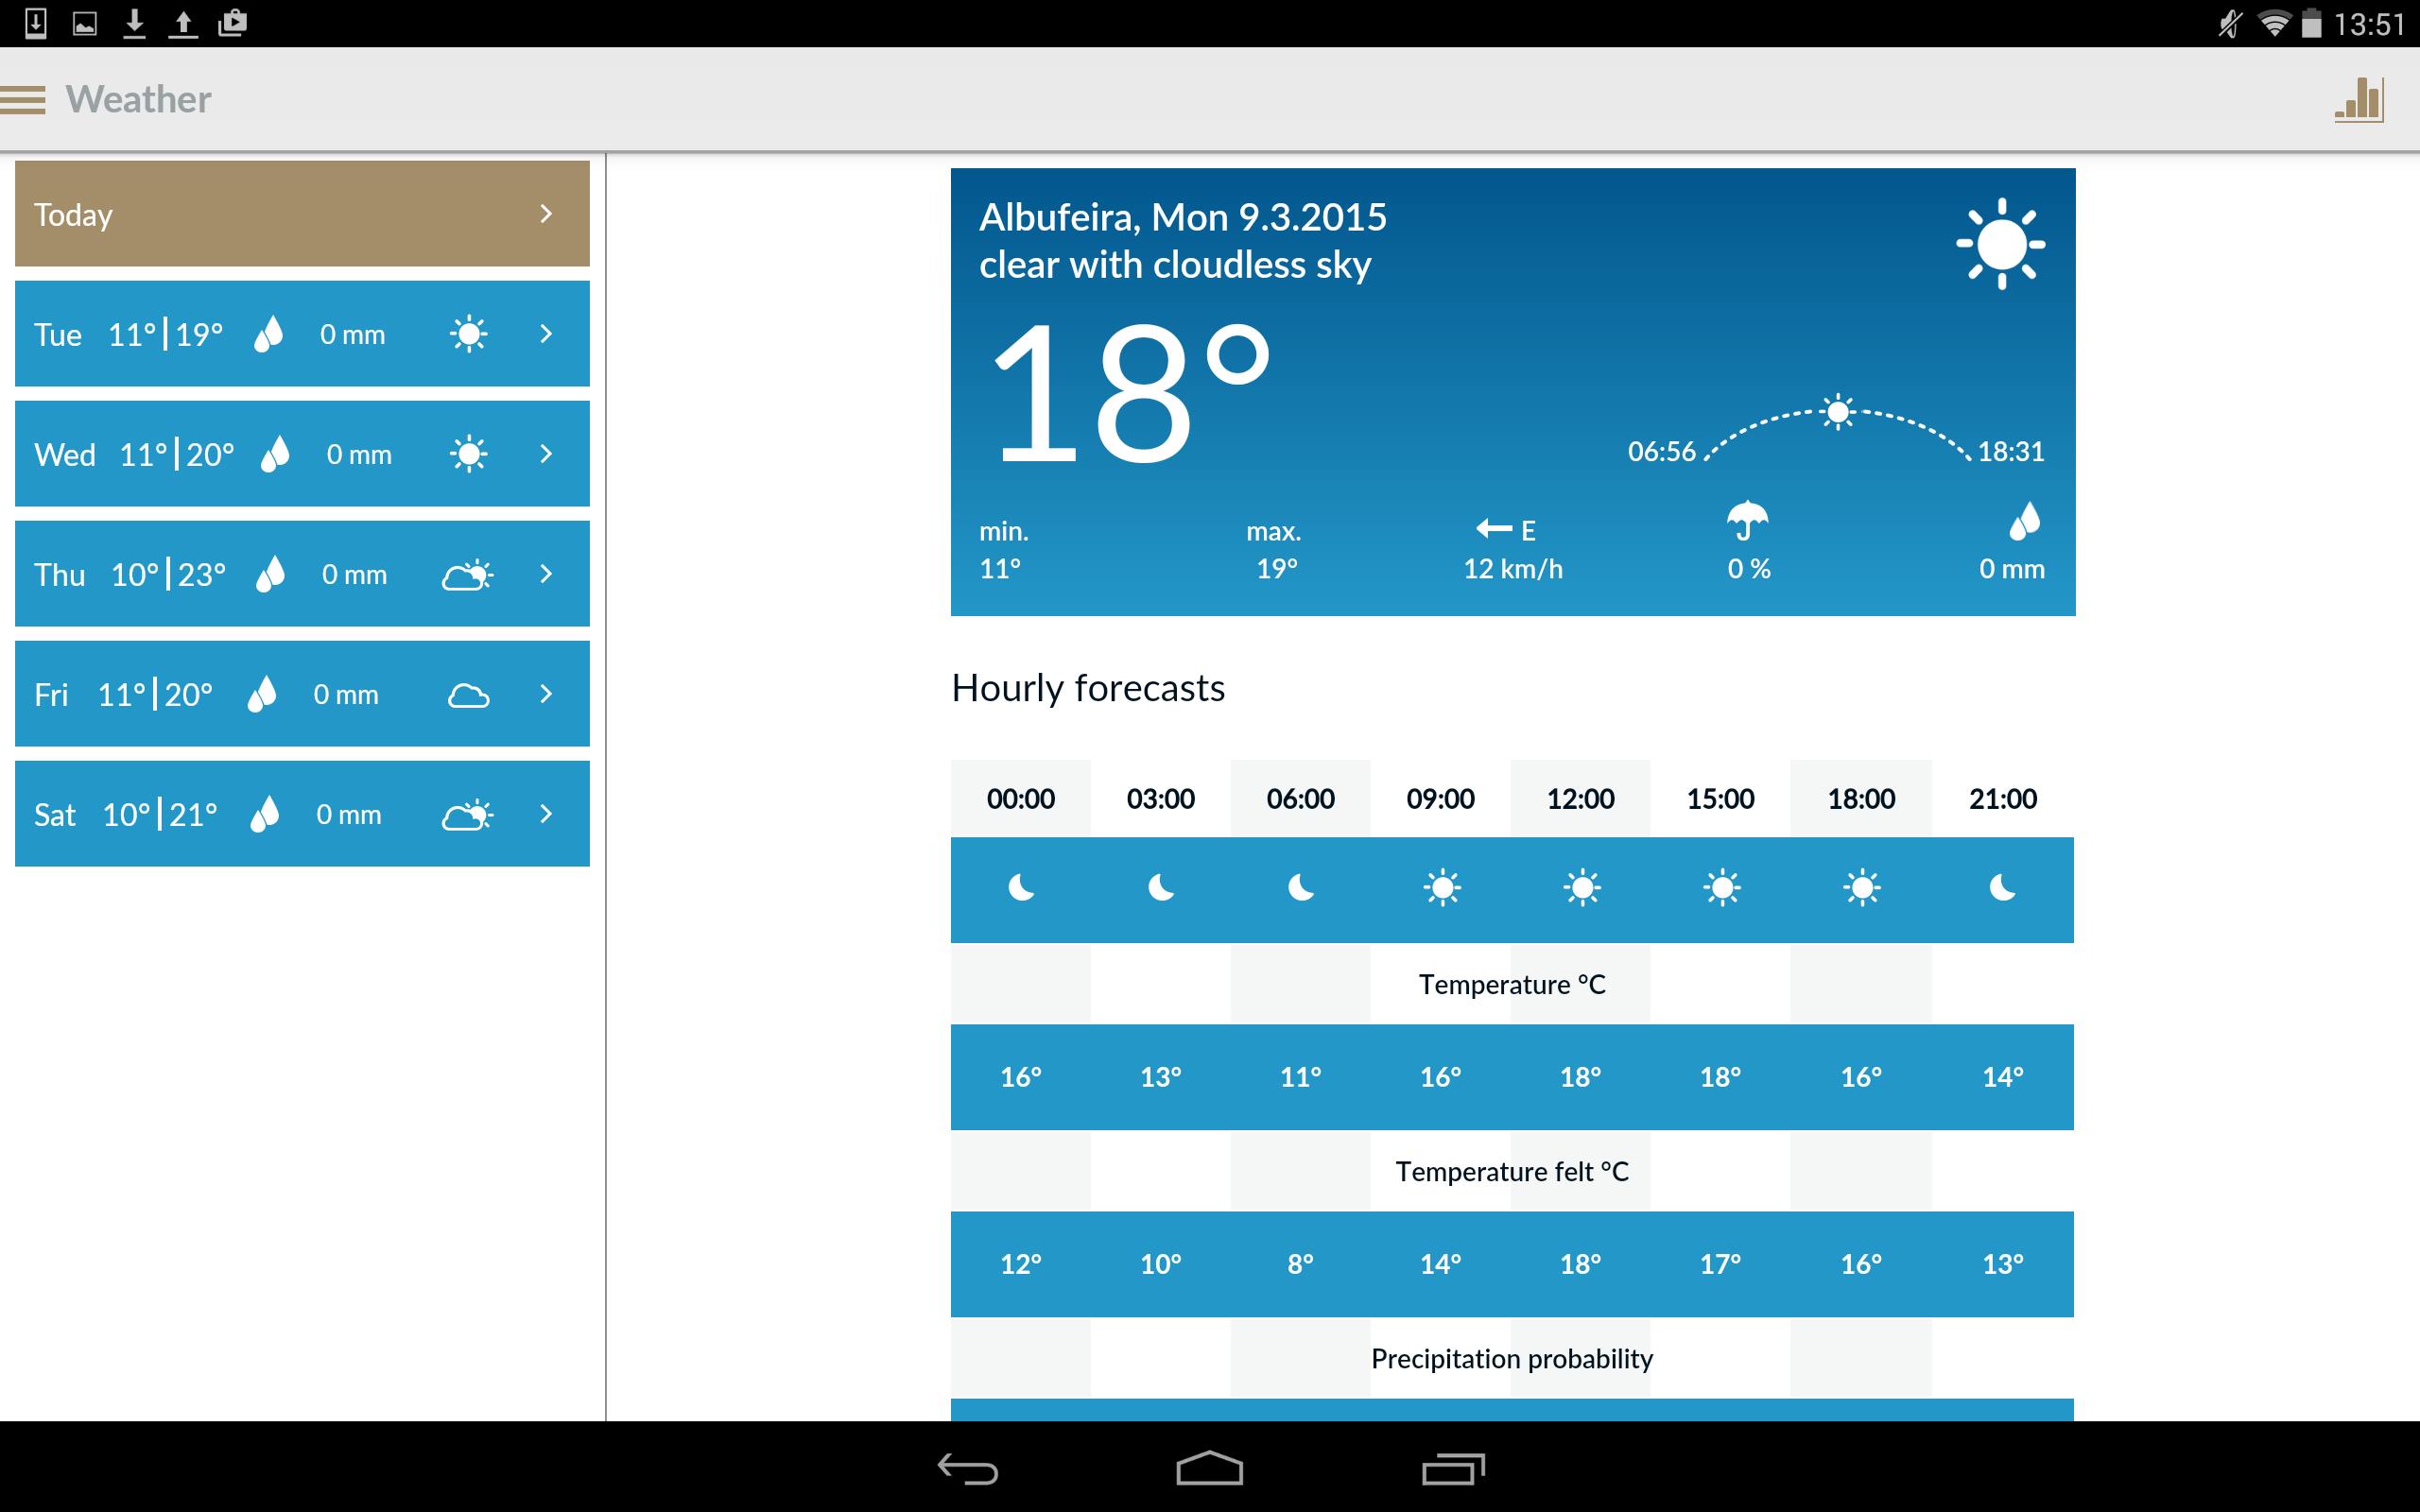Click the moon icon under 21:00
Screen dimensions: 2420x1512
coord(2003,887)
